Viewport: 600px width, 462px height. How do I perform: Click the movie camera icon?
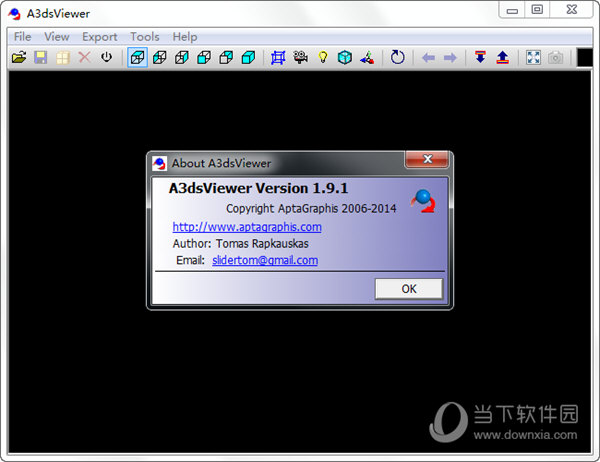(300, 57)
